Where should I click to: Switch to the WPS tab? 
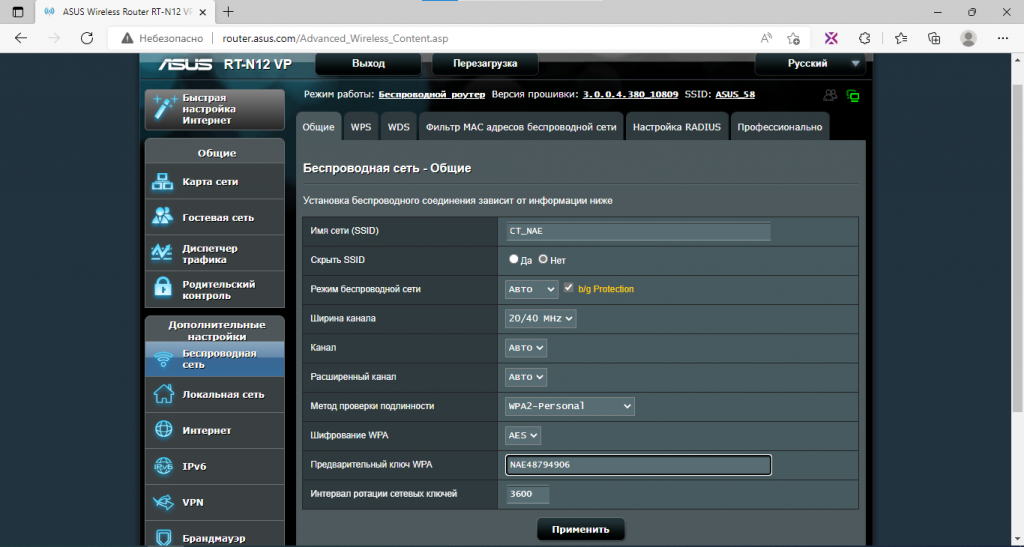tap(360, 127)
